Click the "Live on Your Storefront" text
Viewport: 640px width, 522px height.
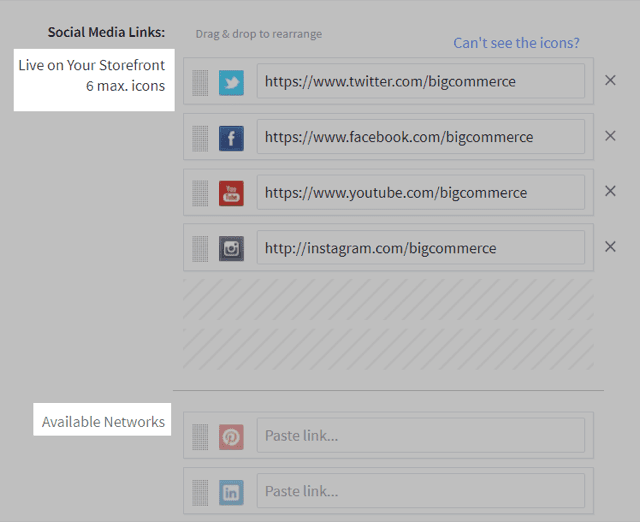[92, 65]
